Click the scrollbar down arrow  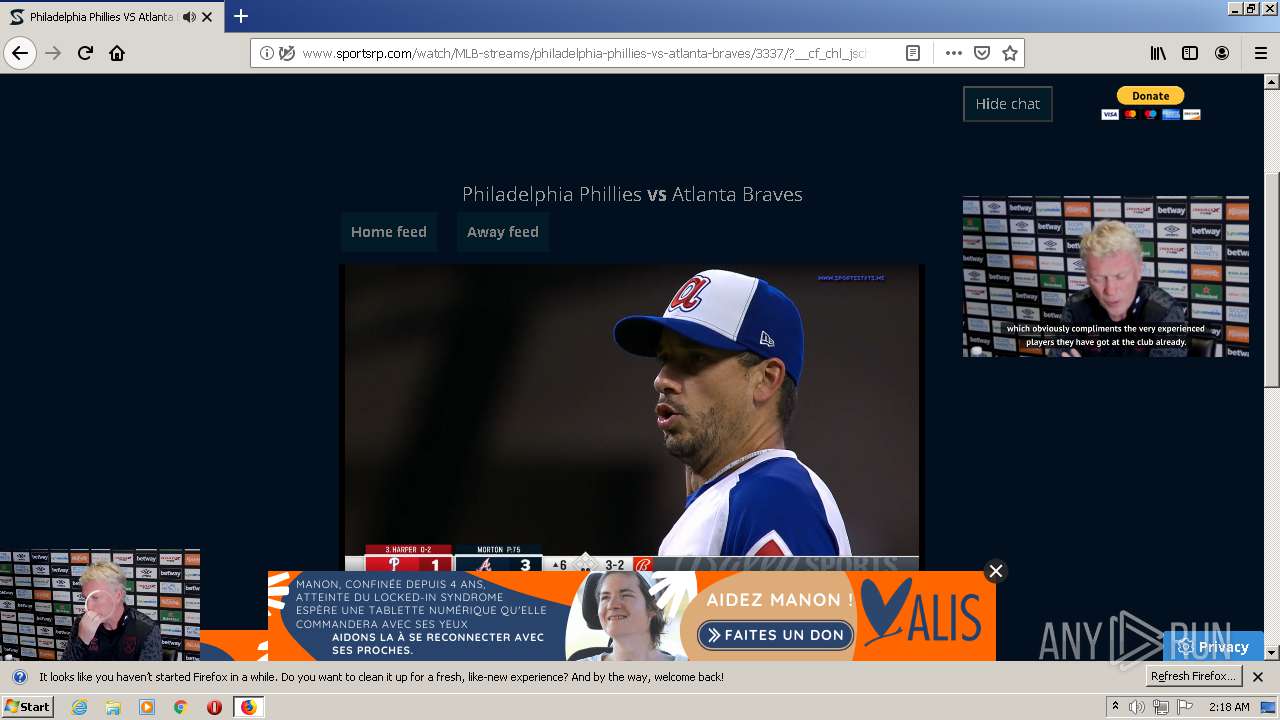tap(1272, 652)
